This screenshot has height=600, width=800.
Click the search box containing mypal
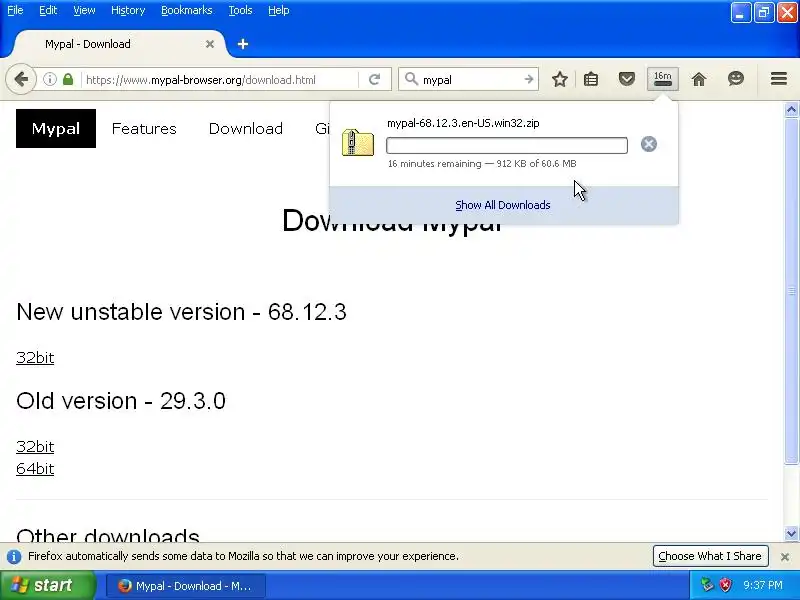[469, 80]
